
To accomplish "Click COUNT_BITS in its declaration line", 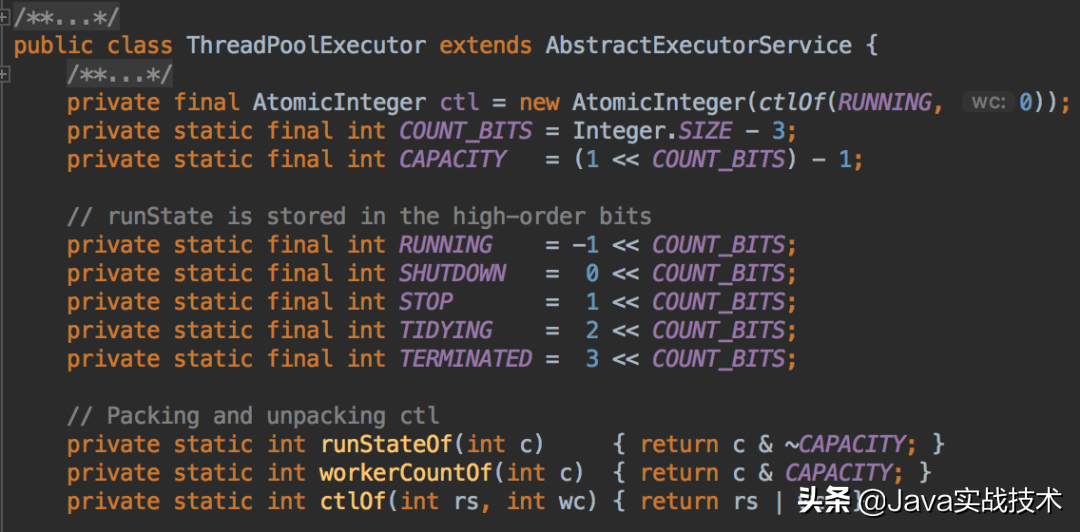I will click(466, 131).
